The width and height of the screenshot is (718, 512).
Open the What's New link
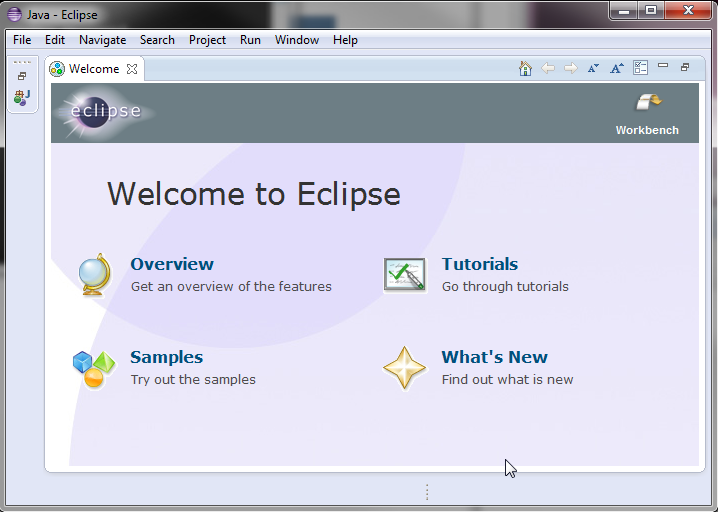[495, 357]
